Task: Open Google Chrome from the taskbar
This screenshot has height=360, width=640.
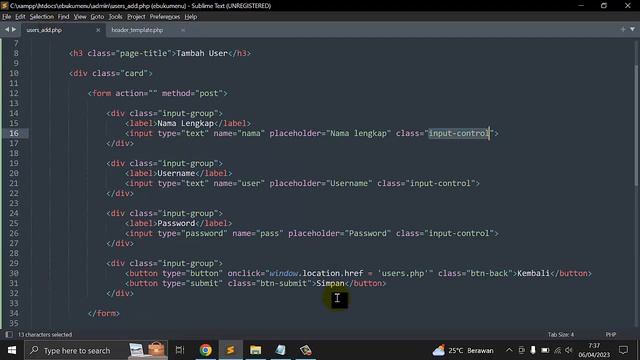Action: 205,350
